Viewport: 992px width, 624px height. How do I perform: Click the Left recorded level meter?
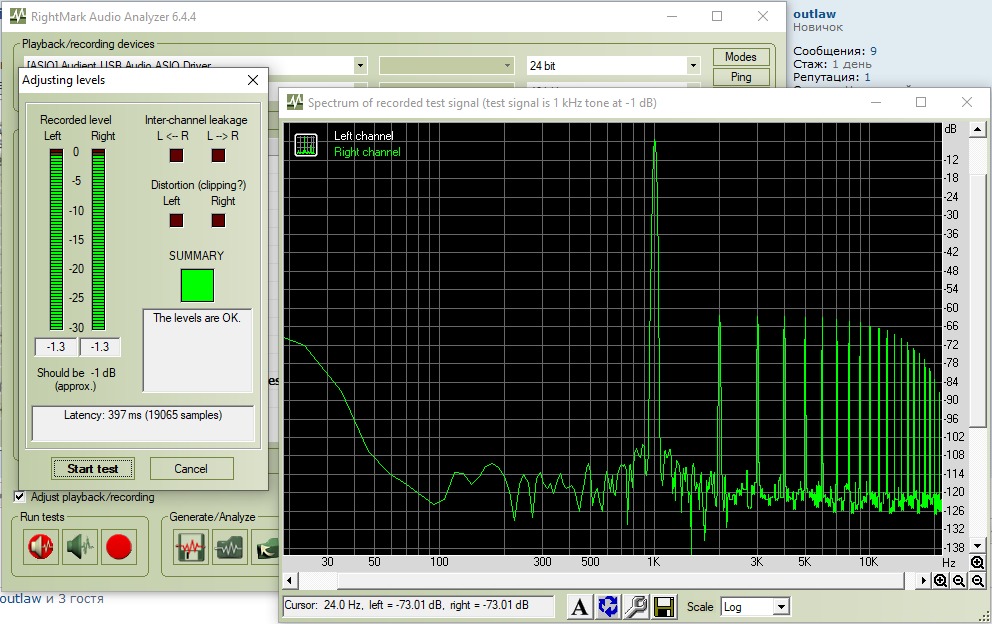56,239
